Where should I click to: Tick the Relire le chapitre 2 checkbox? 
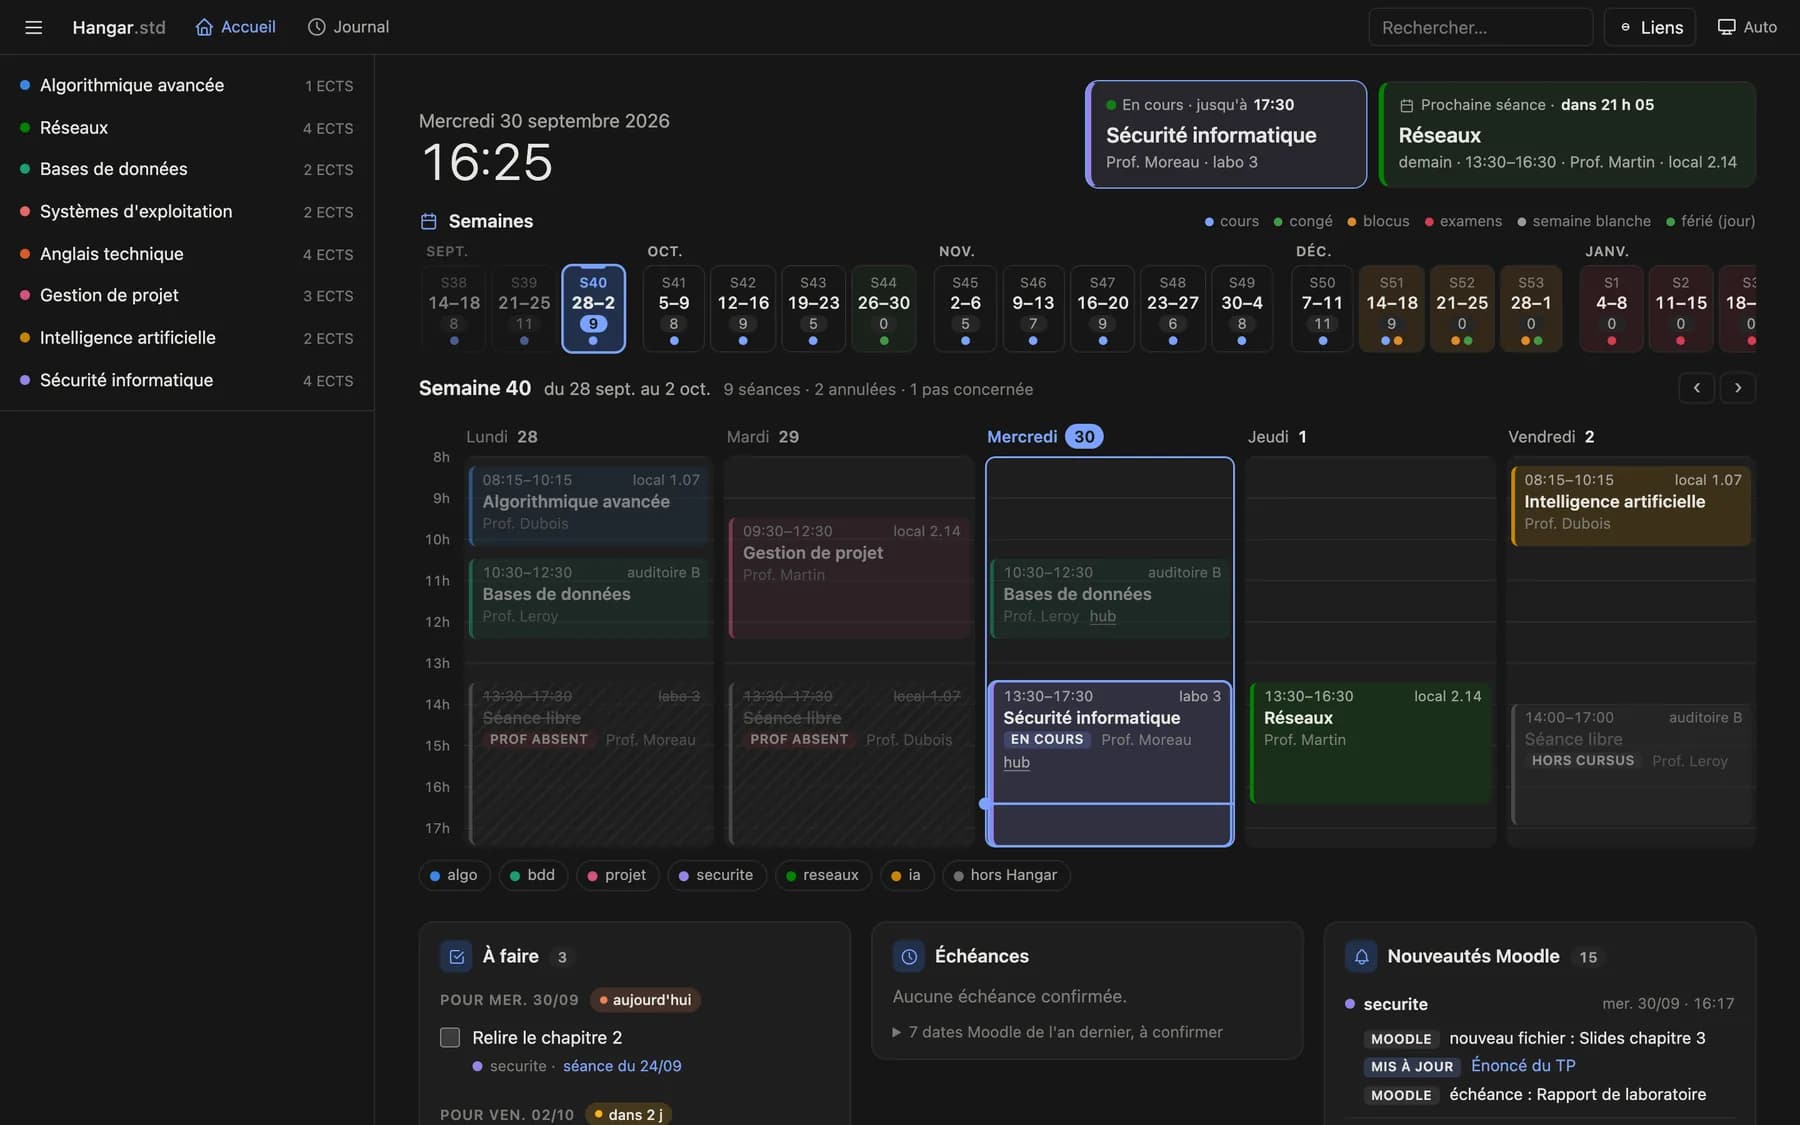tap(450, 1038)
